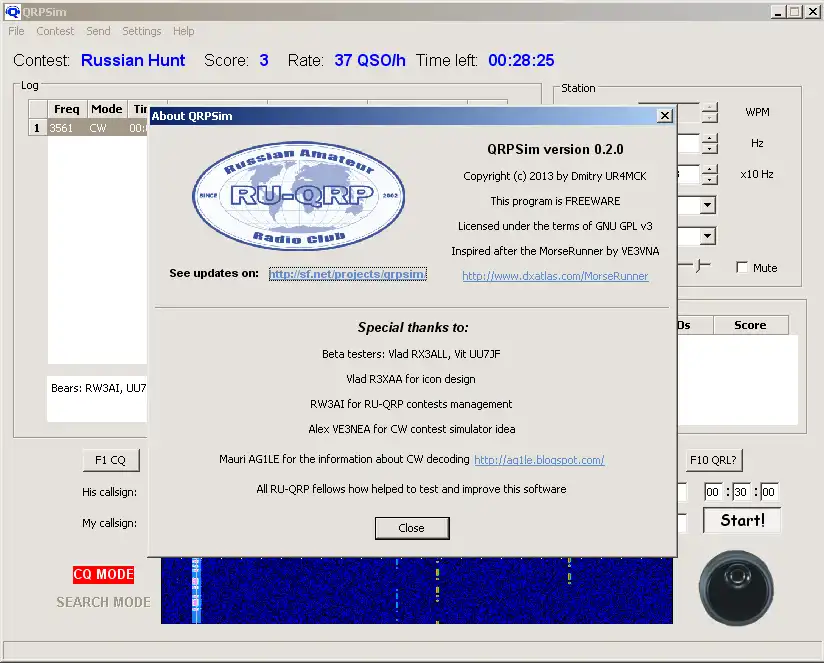Select log row 1 with 3561 CW
The width and height of the screenshot is (824, 663).
89,128
